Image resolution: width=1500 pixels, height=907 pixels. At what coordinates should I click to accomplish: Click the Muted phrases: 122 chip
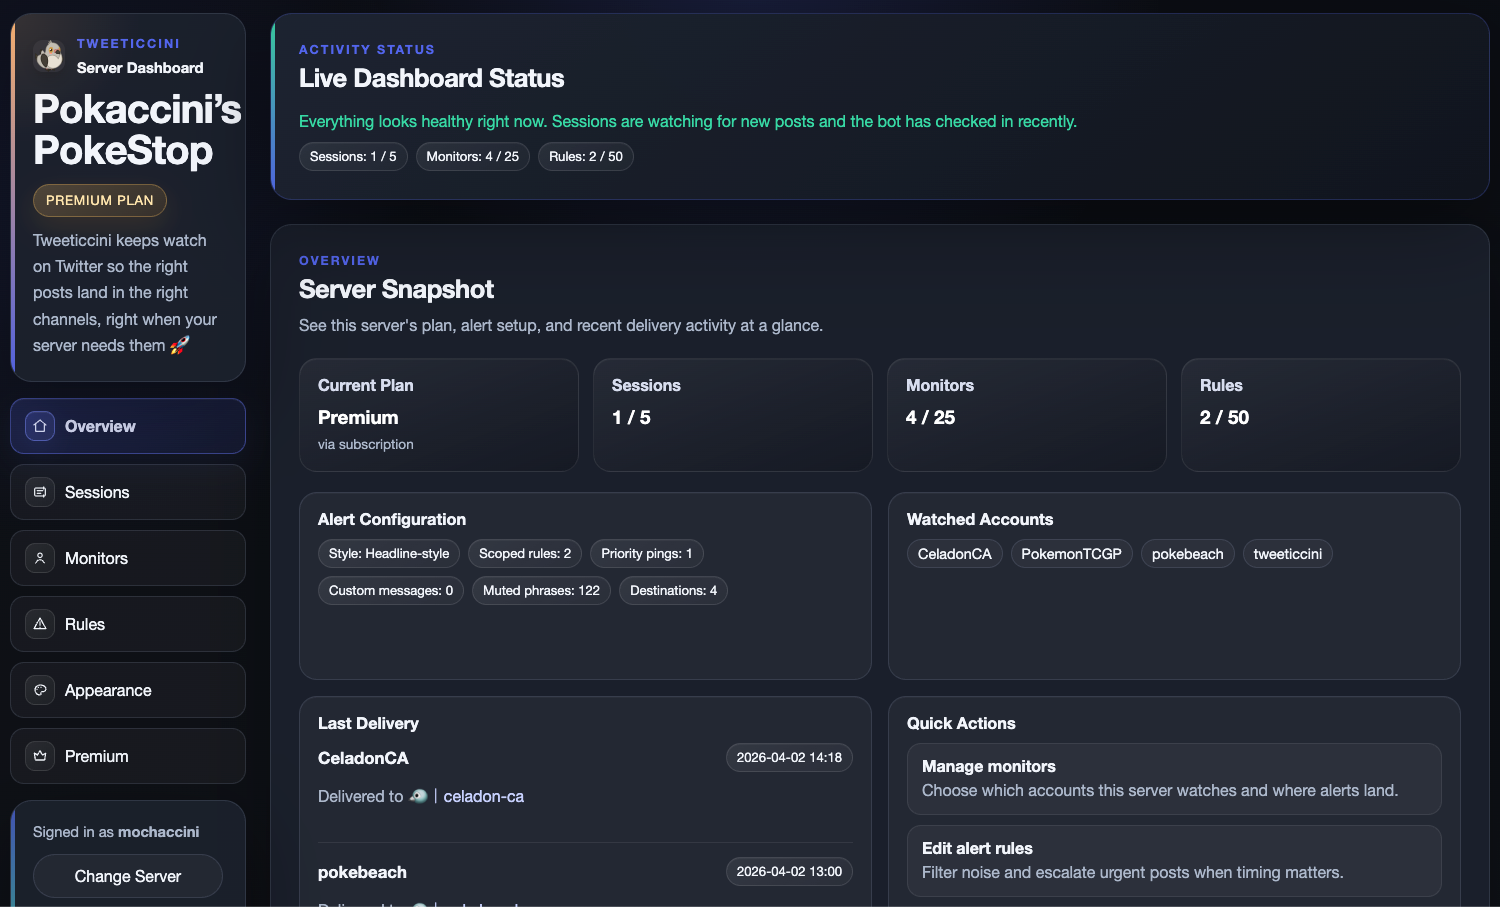tap(541, 590)
